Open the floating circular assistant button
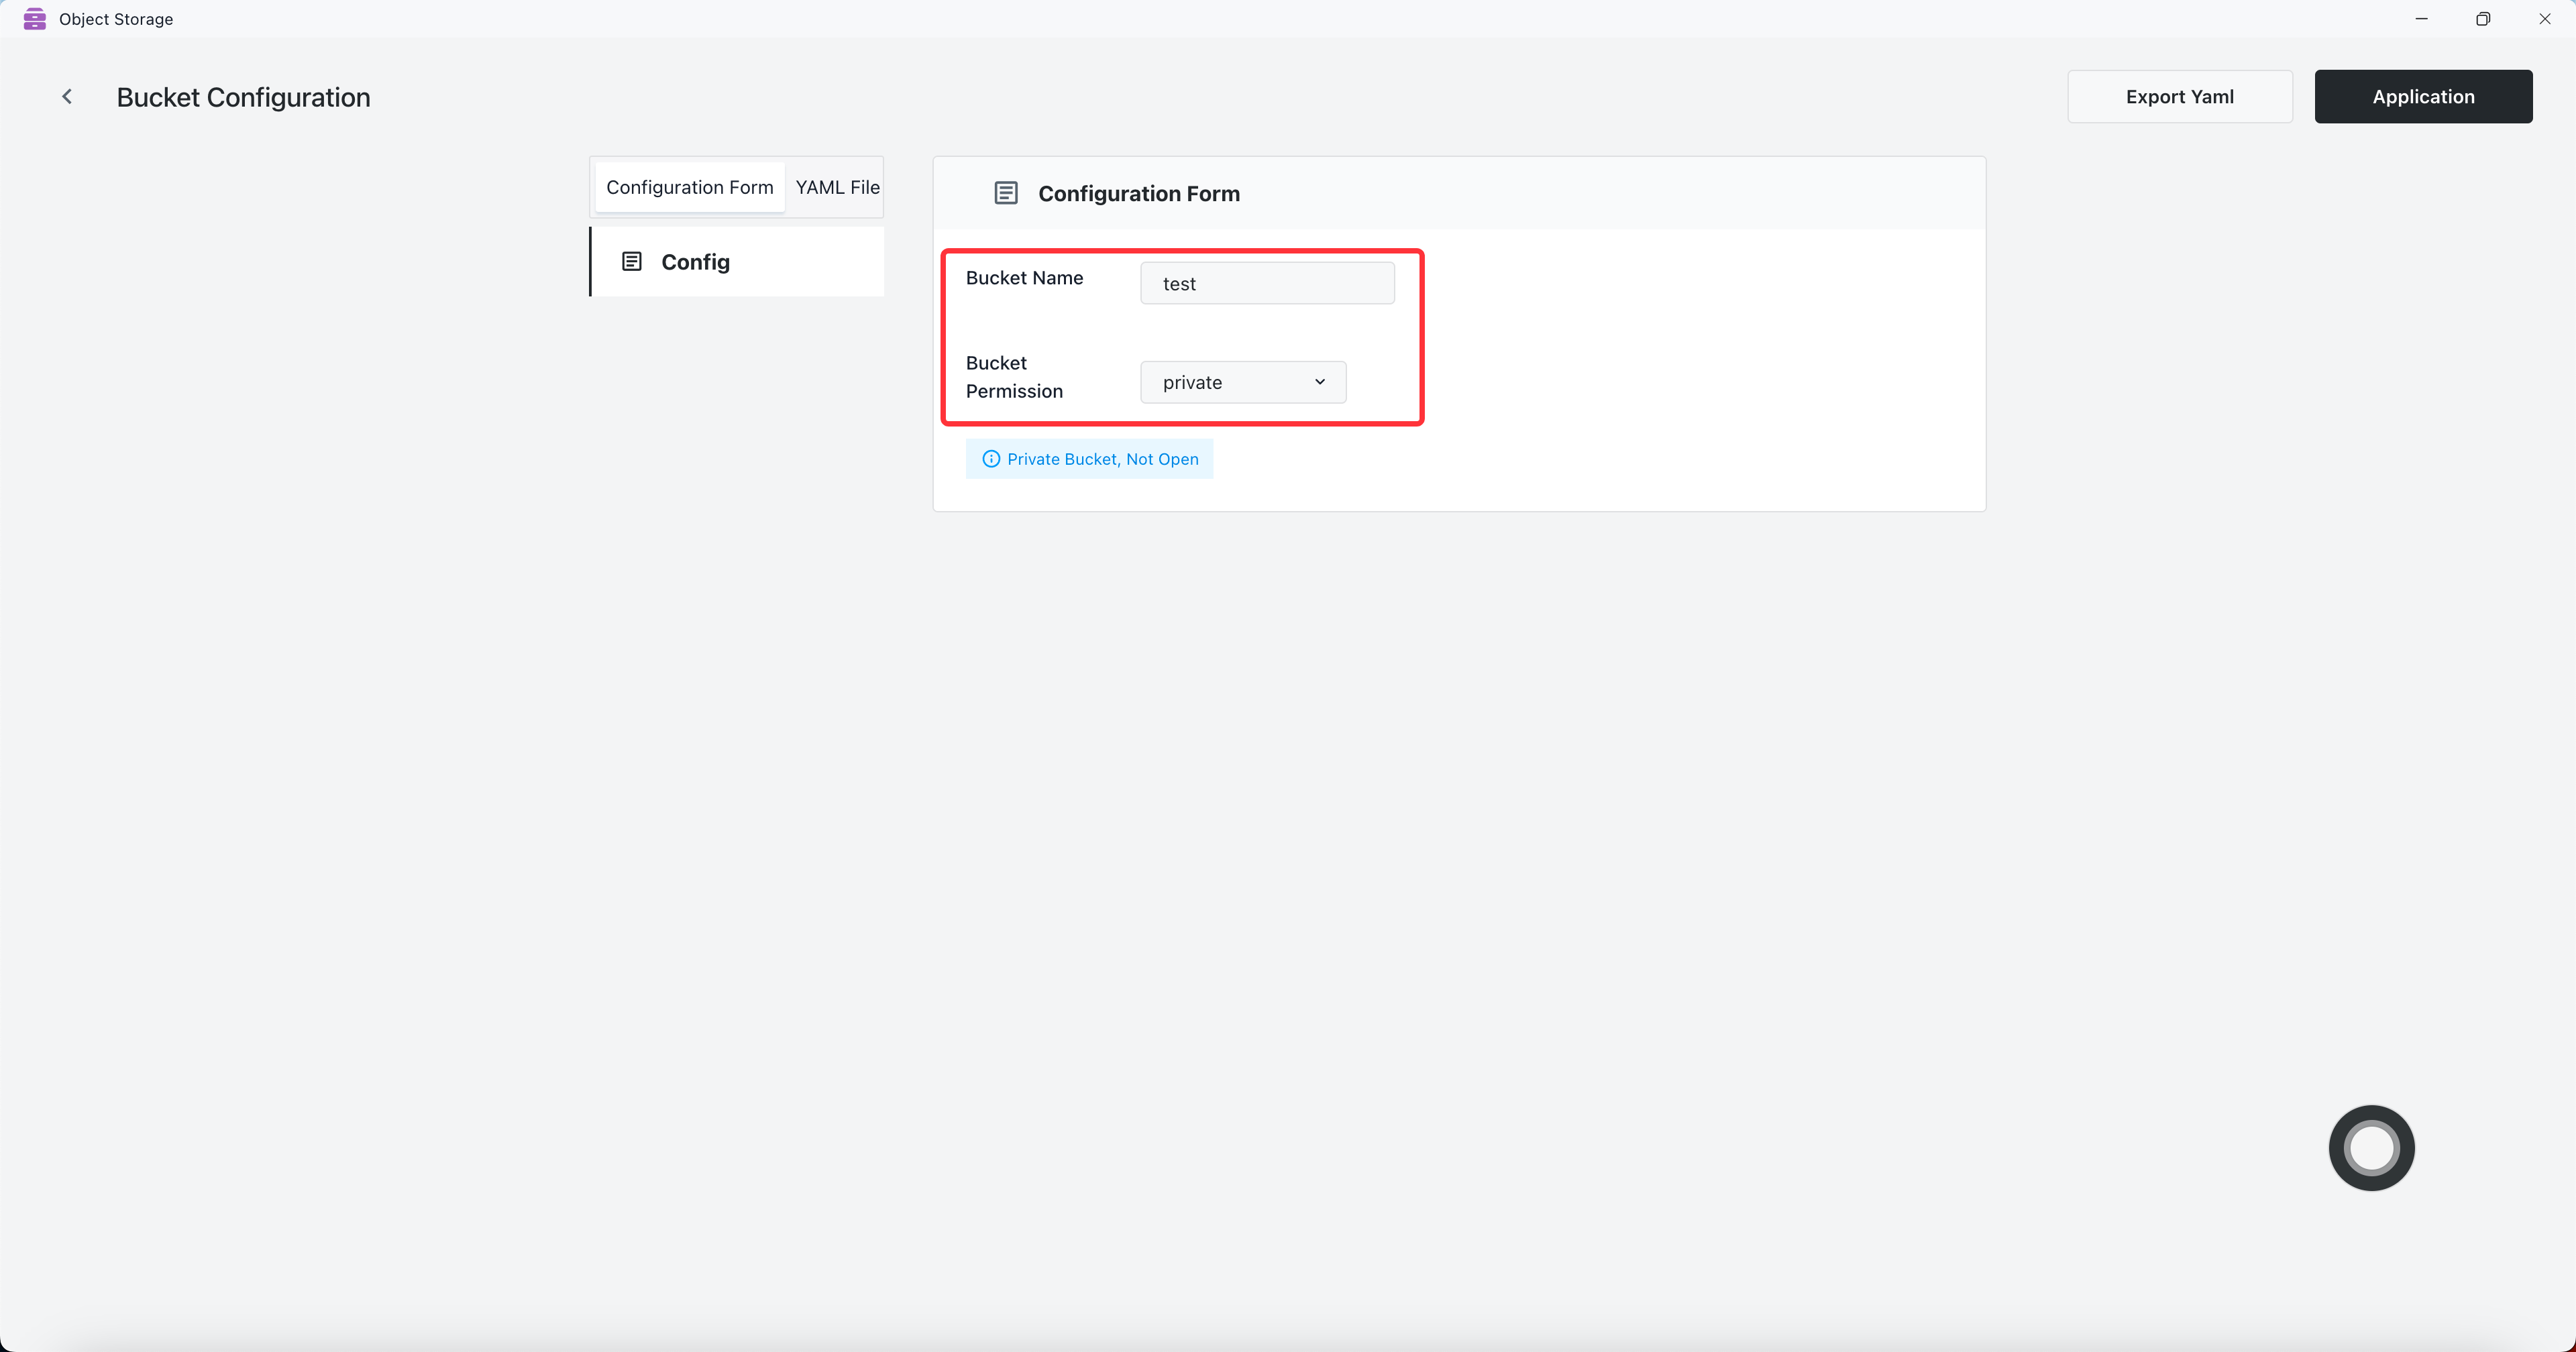Image resolution: width=2576 pixels, height=1352 pixels. [x=2371, y=1147]
